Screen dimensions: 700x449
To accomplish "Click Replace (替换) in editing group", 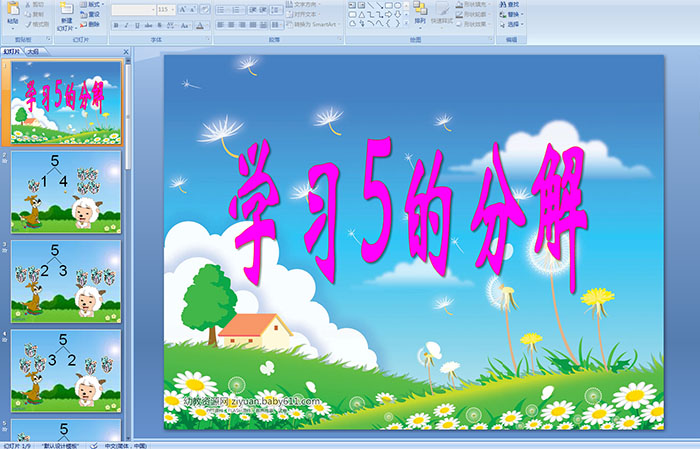I will click(x=512, y=14).
